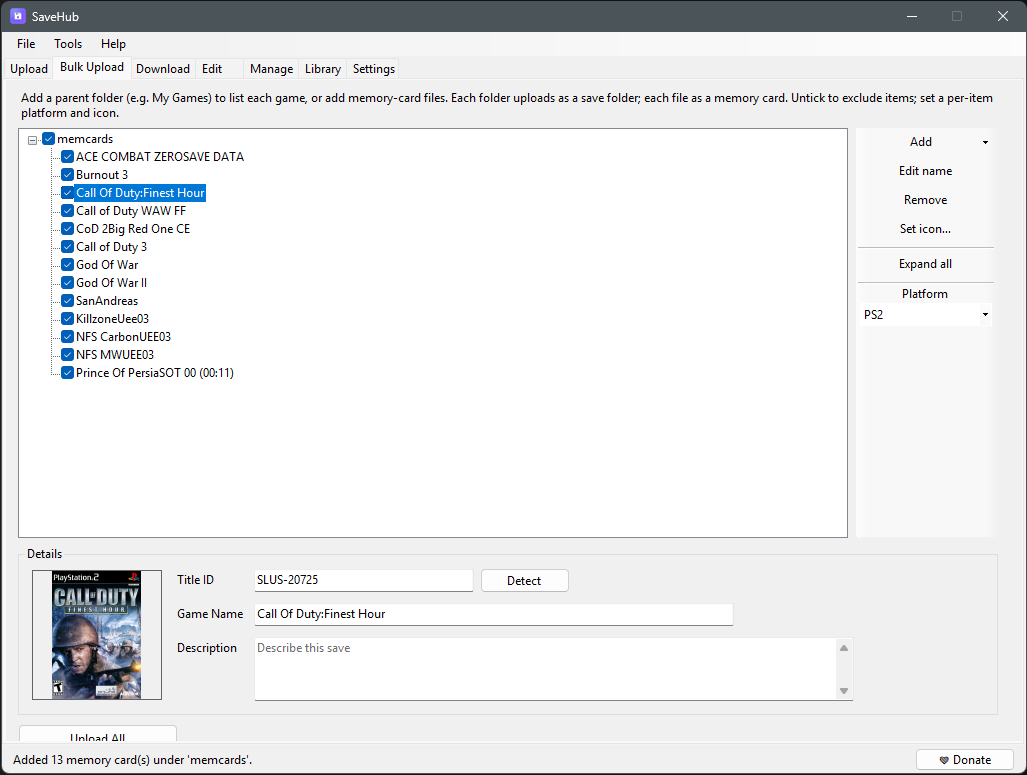The width and height of the screenshot is (1027, 775).
Task: Click the Edit name button
Action: (x=925, y=171)
